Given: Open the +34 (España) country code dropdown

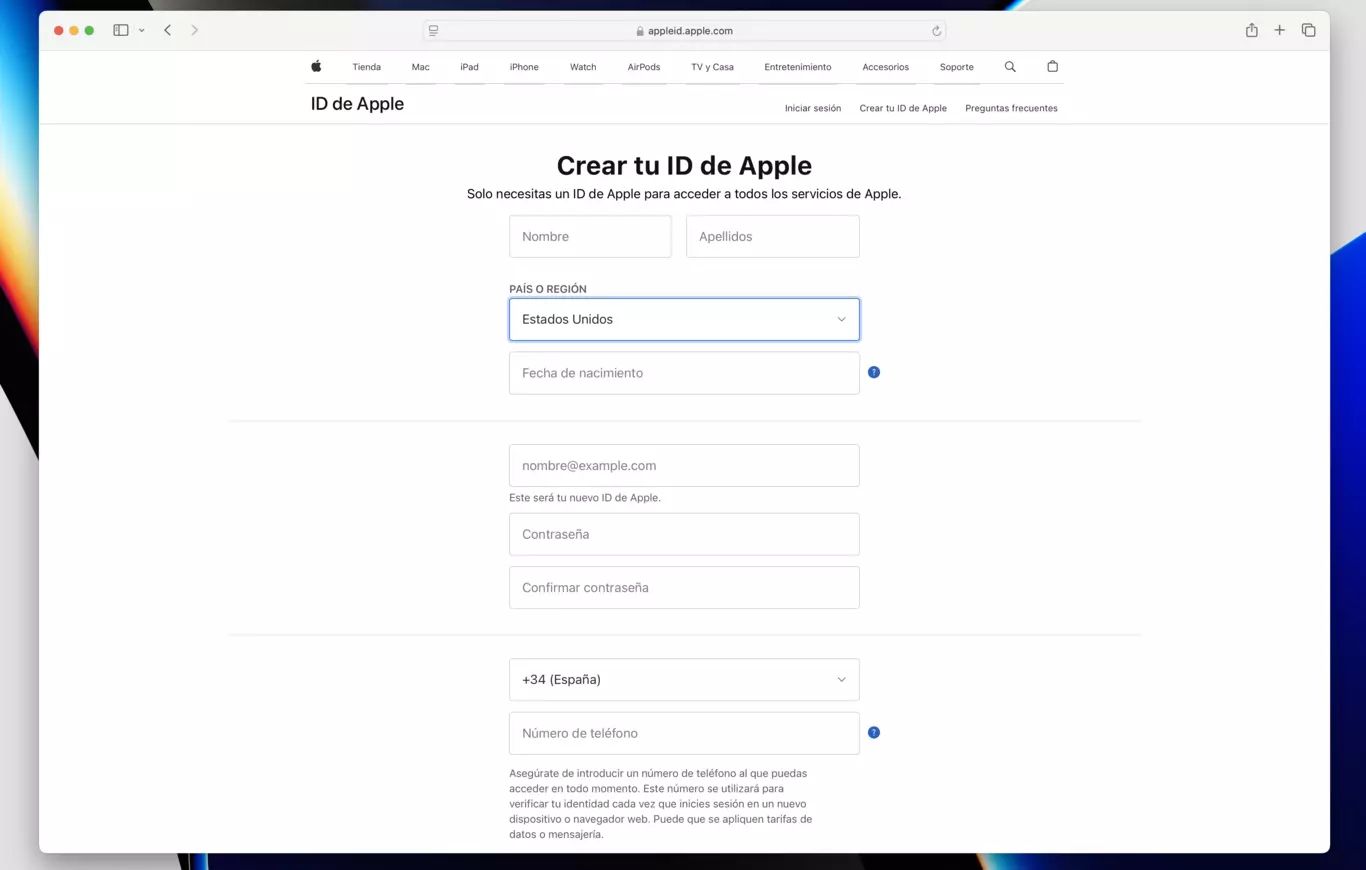Looking at the screenshot, I should click(x=684, y=680).
